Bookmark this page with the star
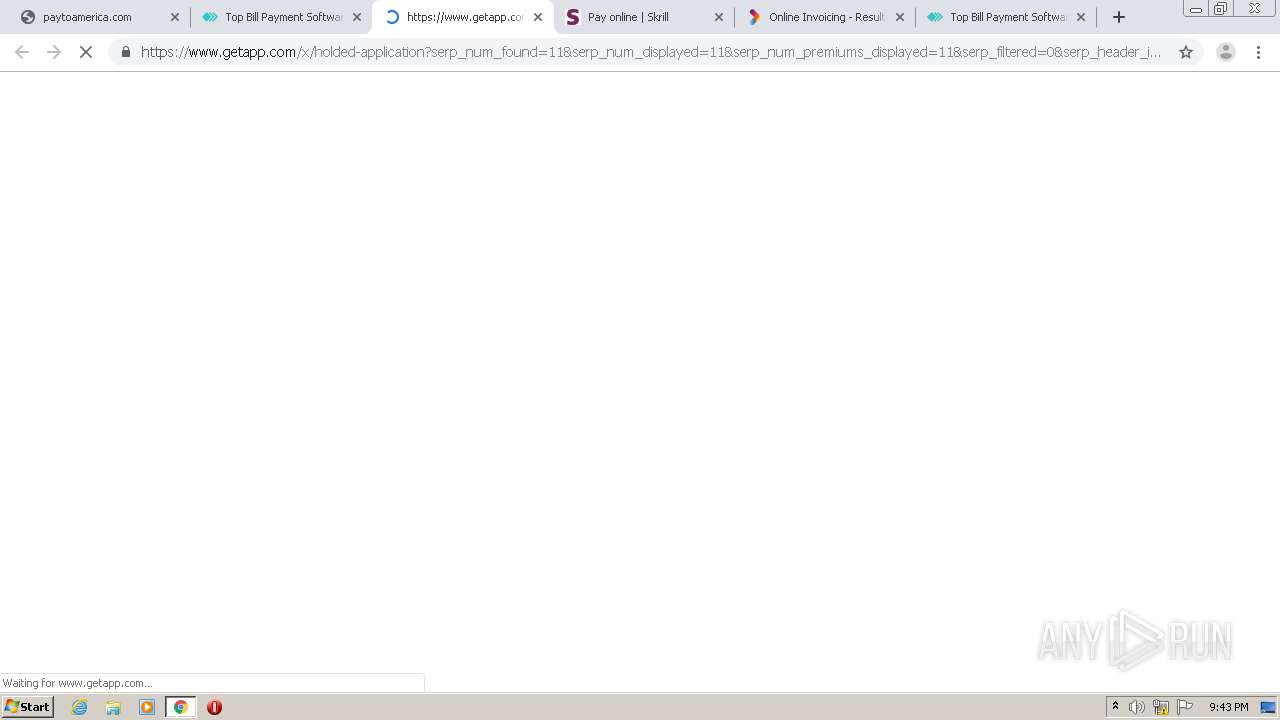This screenshot has width=1280, height=720. coord(1186,52)
